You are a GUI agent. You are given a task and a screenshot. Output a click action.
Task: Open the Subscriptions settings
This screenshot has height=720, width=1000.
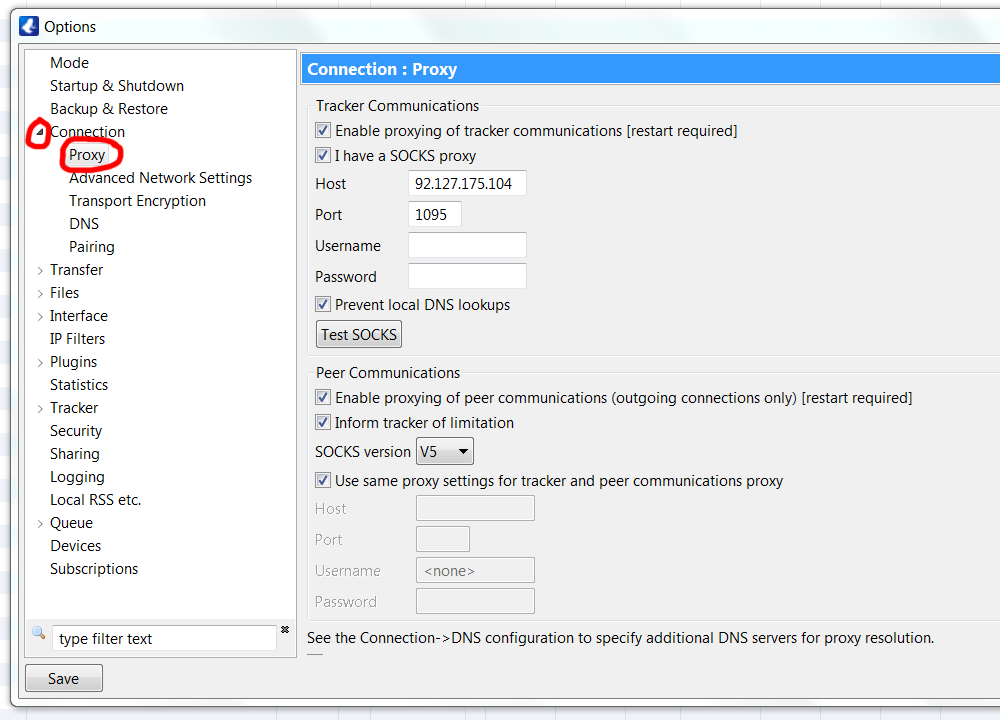[x=94, y=569]
